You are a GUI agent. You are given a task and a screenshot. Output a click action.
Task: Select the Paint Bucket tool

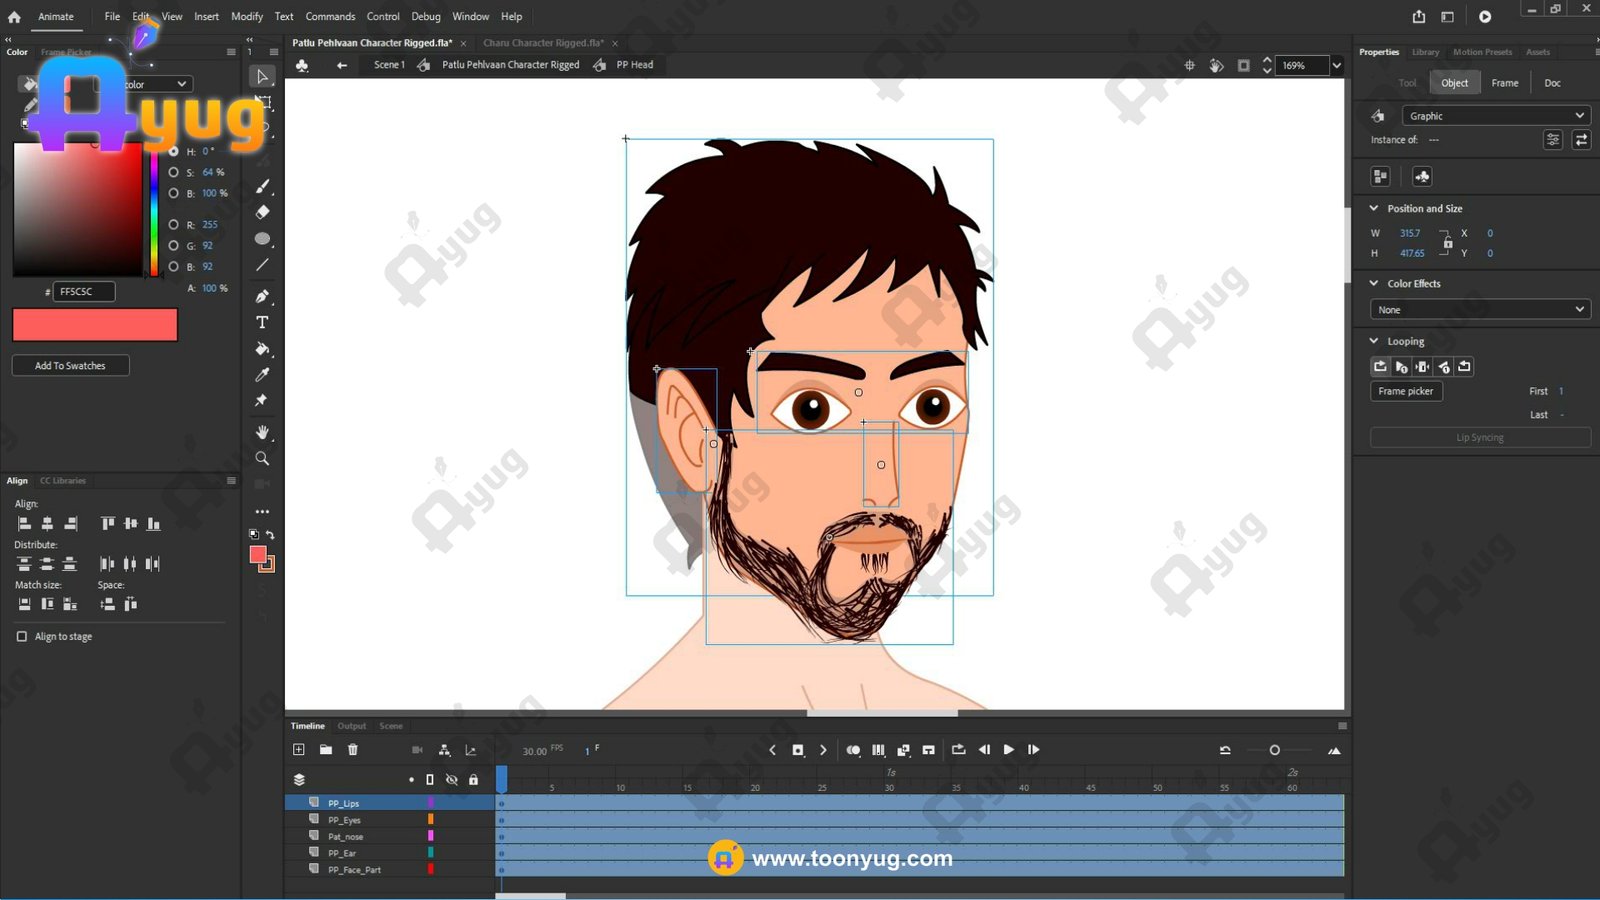262,349
